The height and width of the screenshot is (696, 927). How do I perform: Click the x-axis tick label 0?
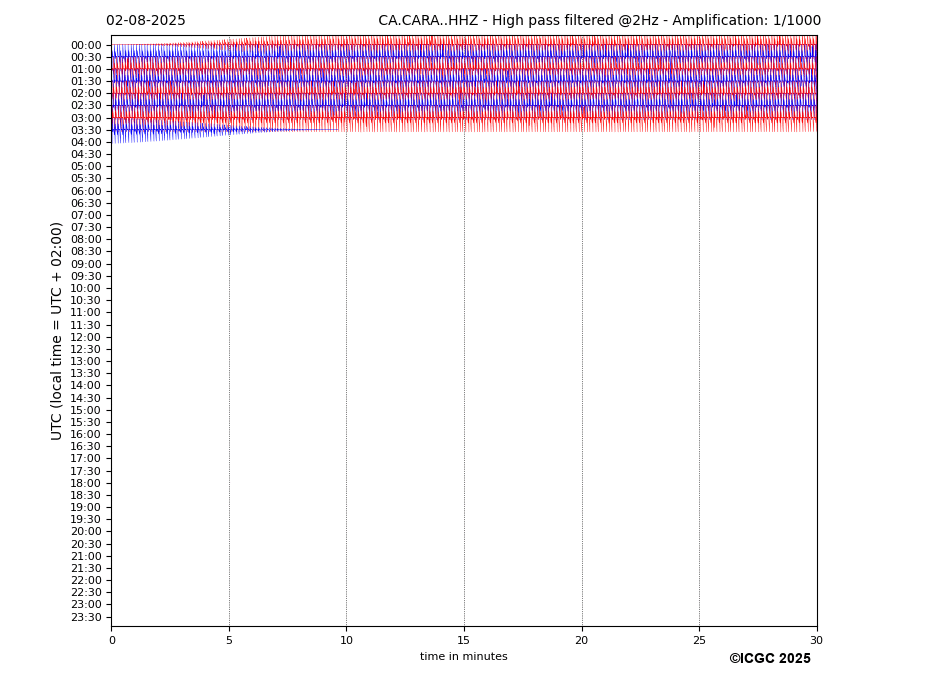[x=112, y=640]
